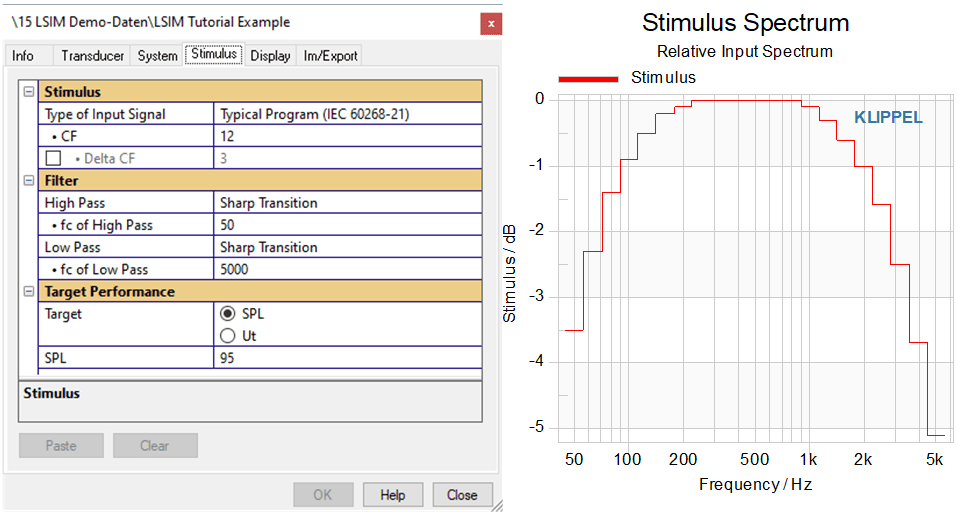Open the Transducer tab
957x516 pixels.
(x=92, y=56)
